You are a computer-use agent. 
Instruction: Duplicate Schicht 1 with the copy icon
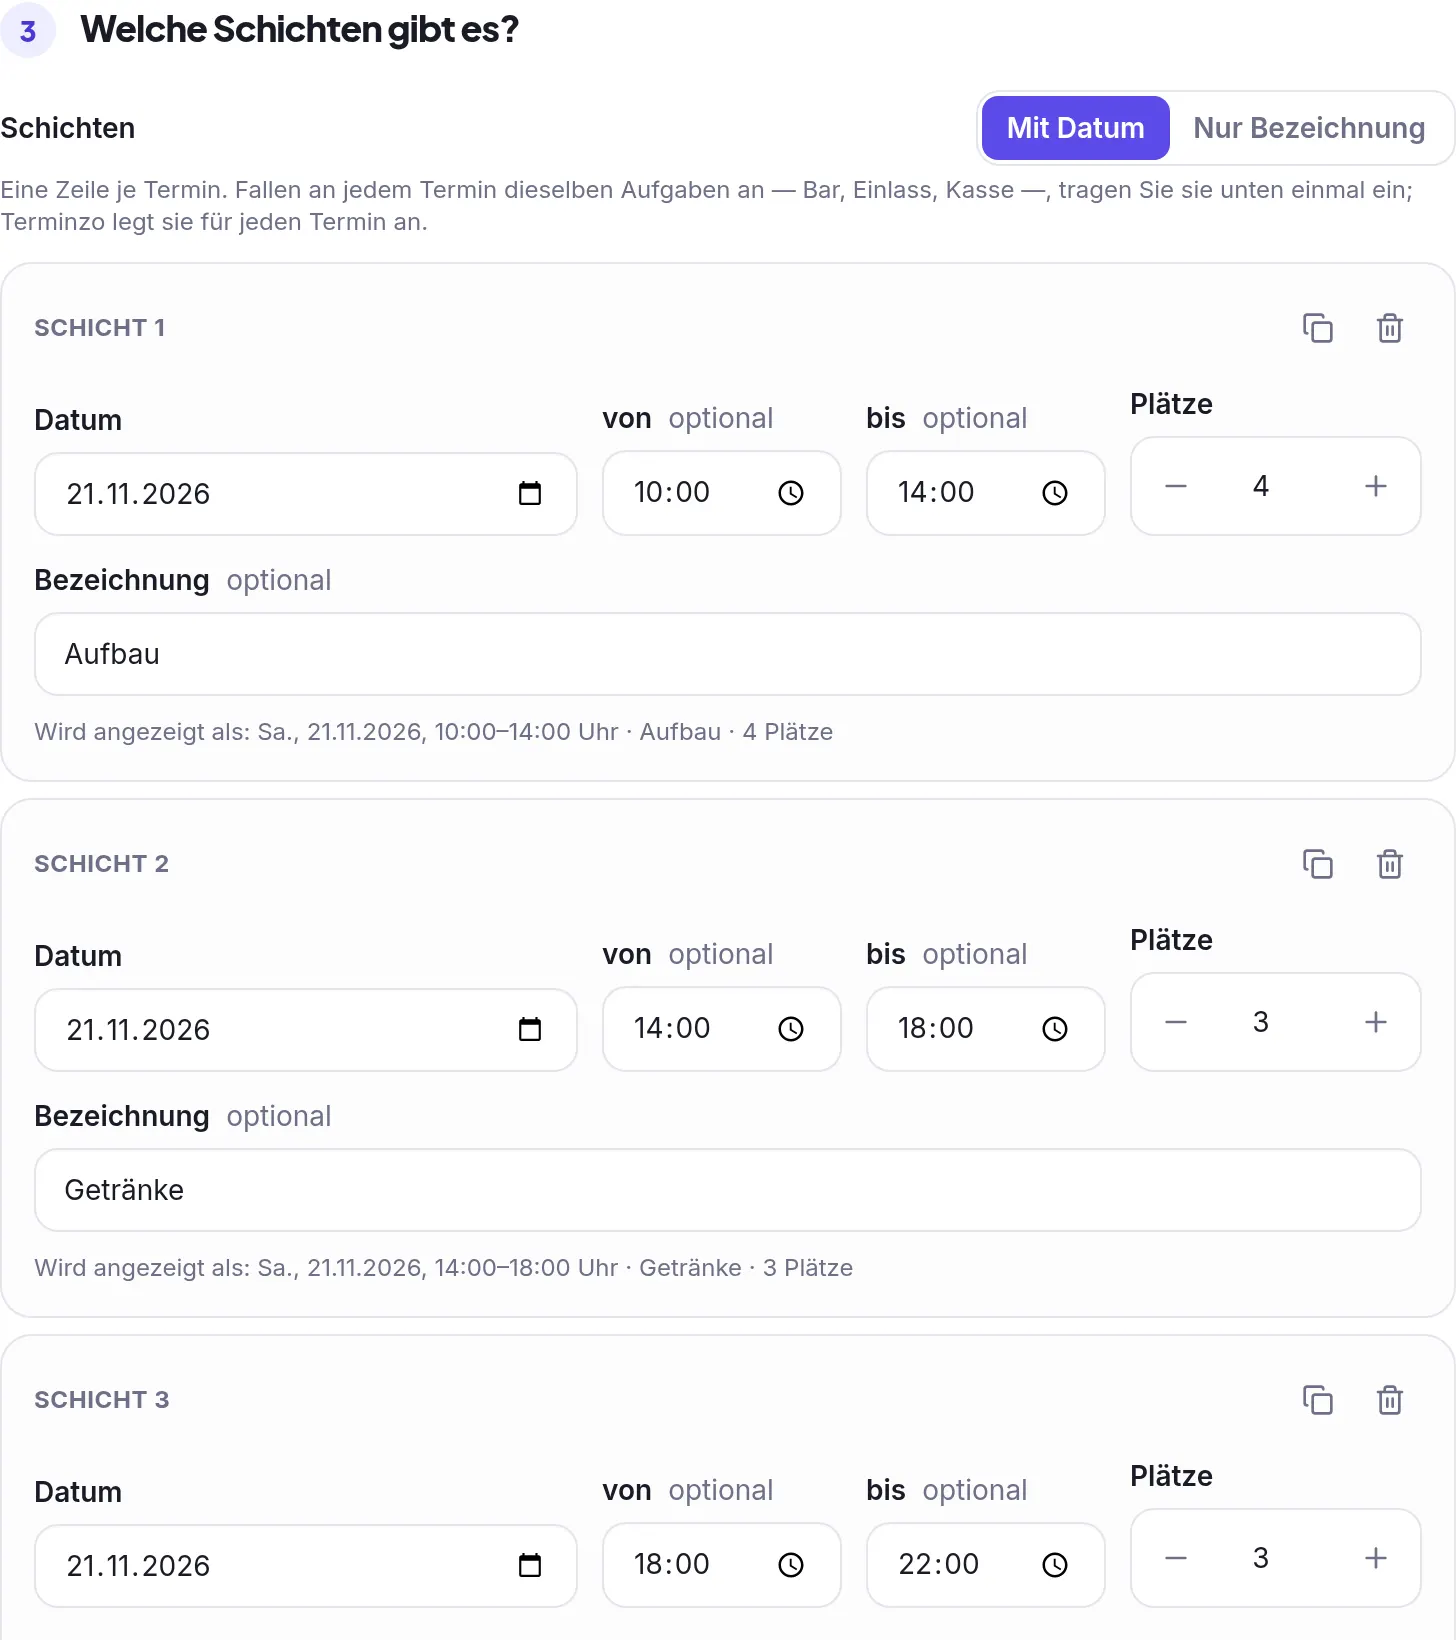tap(1318, 328)
